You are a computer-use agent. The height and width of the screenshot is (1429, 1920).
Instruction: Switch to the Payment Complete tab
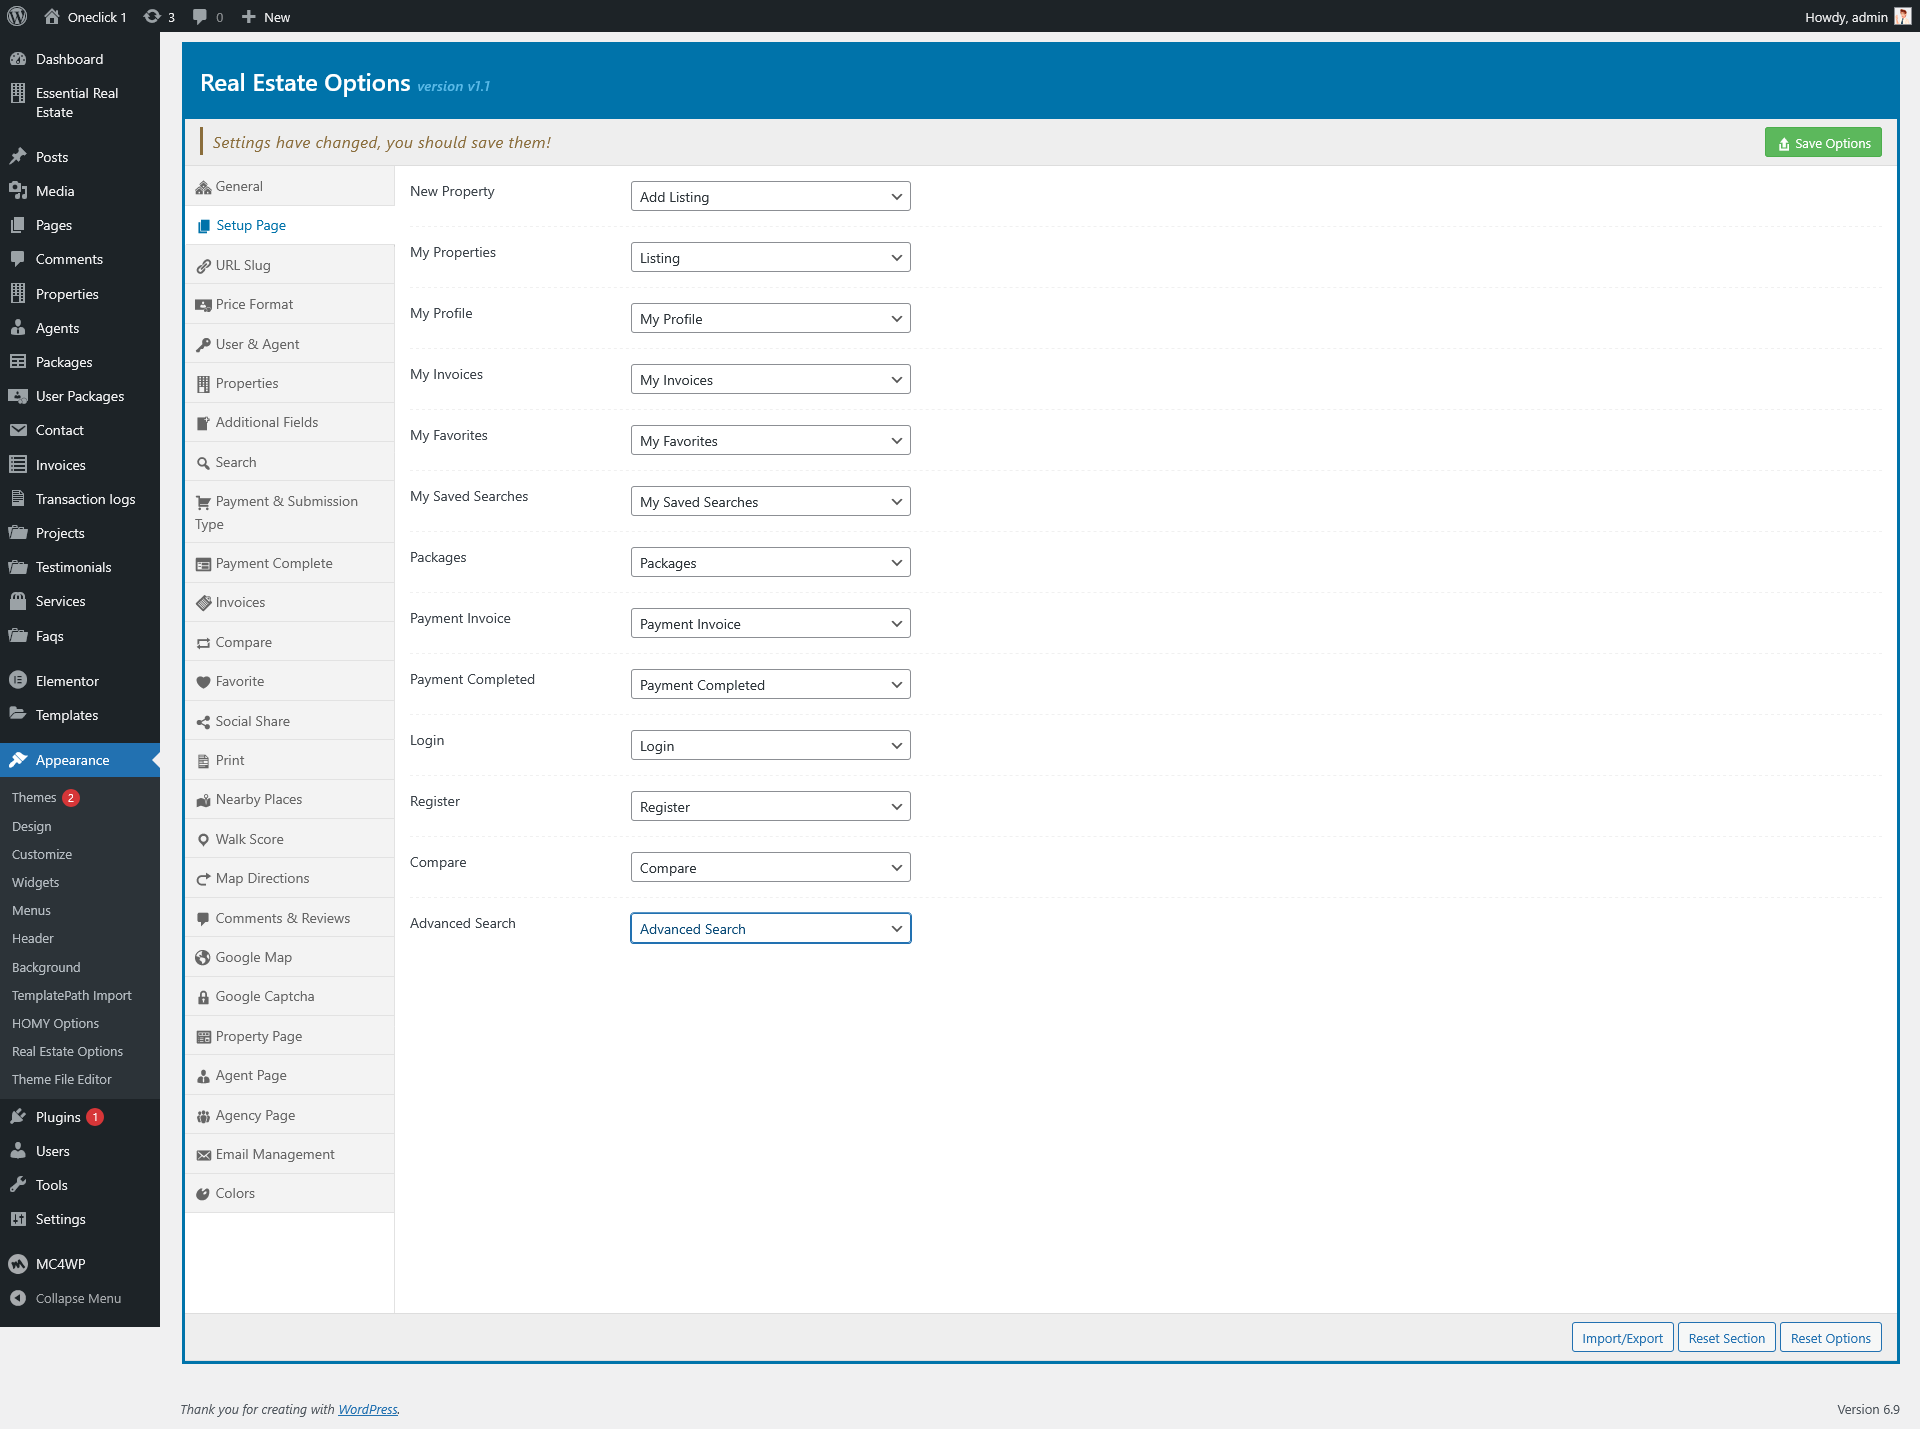click(x=289, y=563)
